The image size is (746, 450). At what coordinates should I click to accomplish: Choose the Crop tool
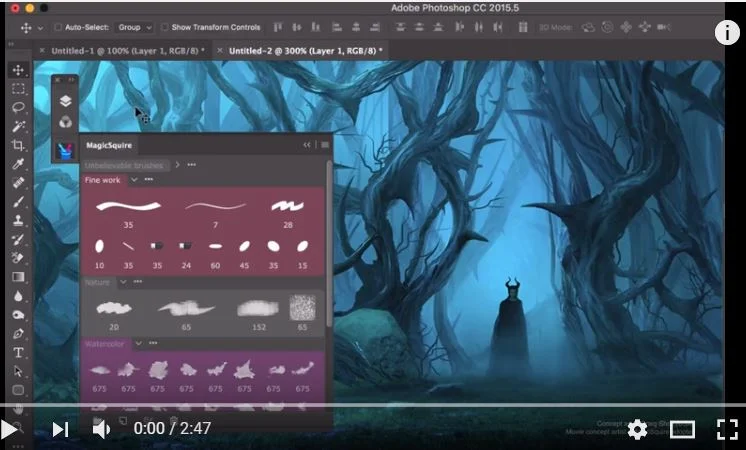[18, 145]
